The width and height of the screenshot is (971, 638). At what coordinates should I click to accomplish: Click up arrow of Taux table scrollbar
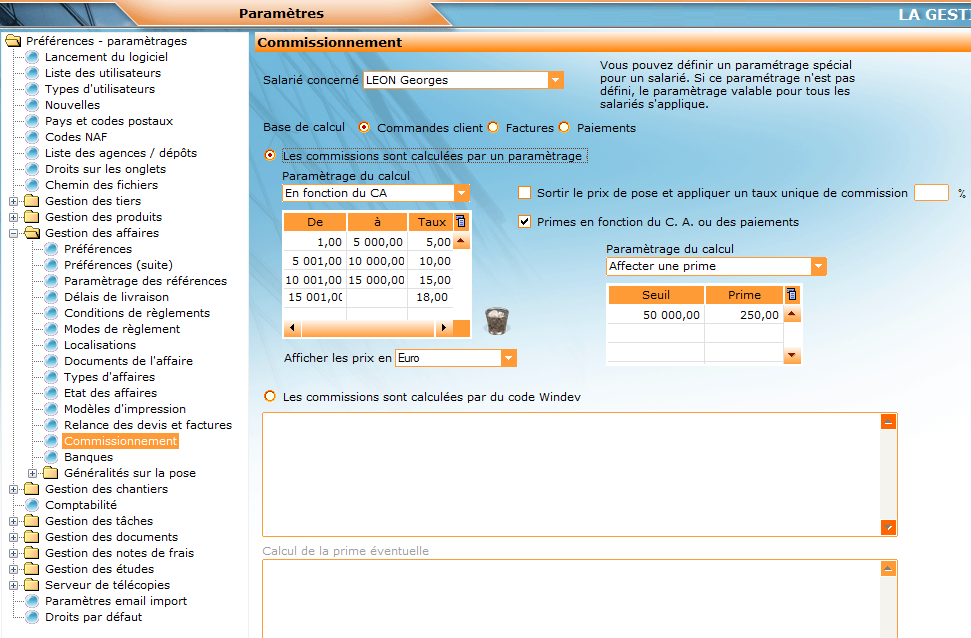click(x=461, y=240)
